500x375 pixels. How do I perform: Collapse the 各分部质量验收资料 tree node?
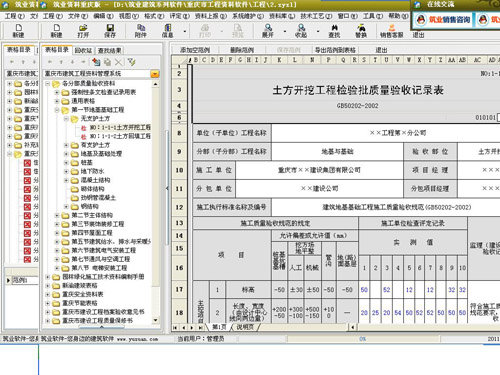pos(47,83)
